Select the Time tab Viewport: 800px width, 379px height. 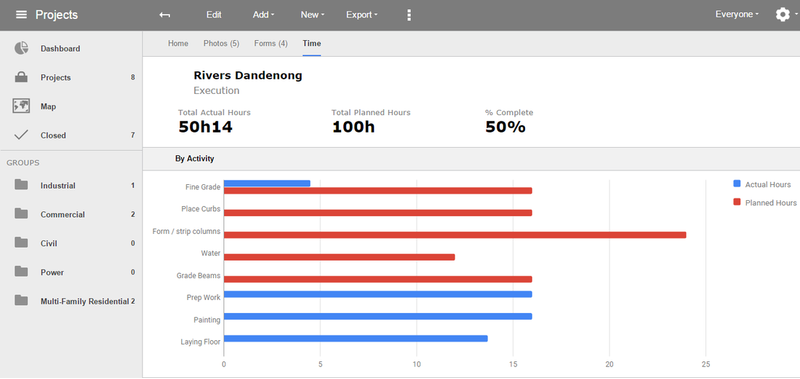point(312,43)
